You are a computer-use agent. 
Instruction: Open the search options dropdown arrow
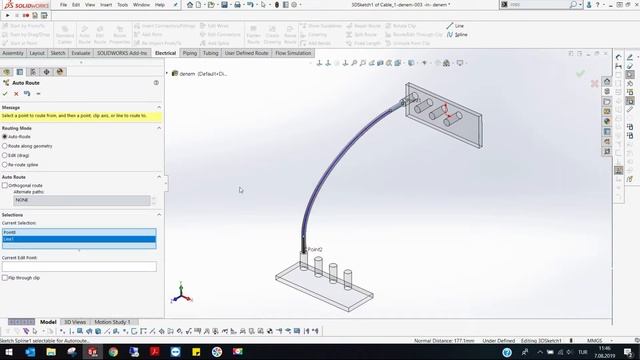pos(580,5)
